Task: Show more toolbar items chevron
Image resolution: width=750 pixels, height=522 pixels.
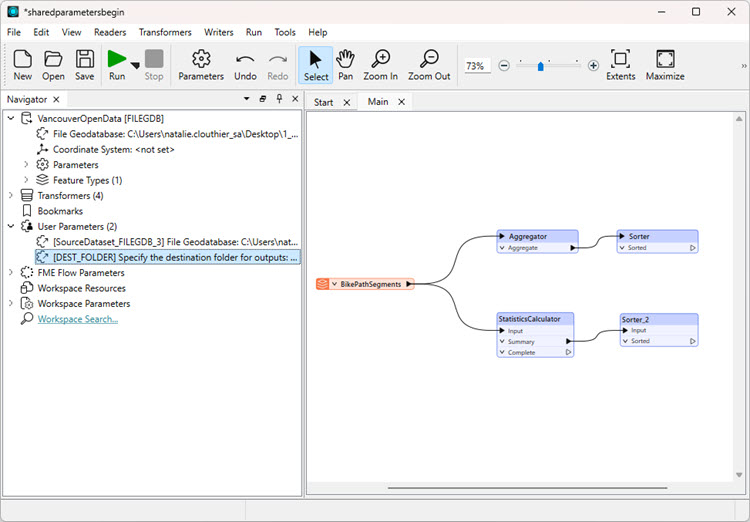Action: tap(744, 66)
